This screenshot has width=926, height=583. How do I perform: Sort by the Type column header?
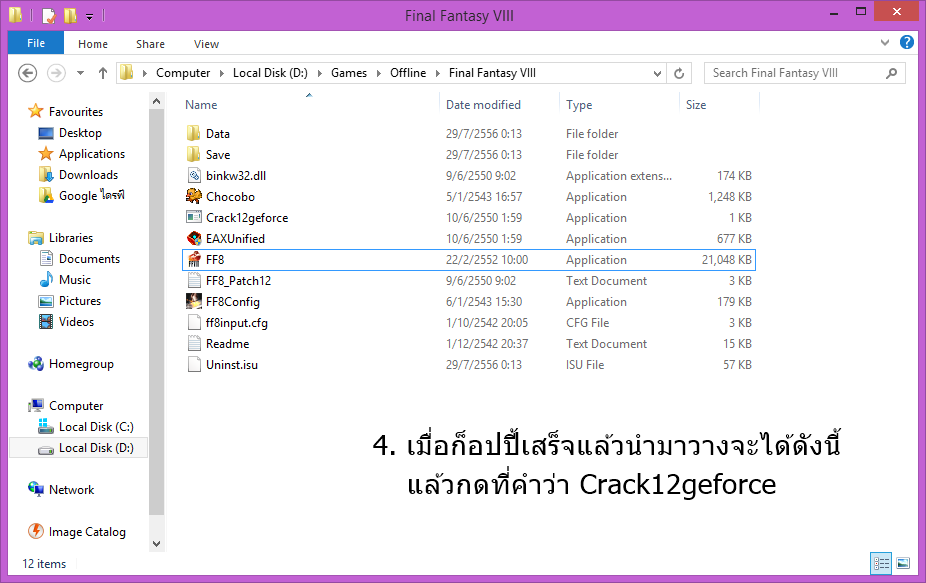[x=579, y=105]
